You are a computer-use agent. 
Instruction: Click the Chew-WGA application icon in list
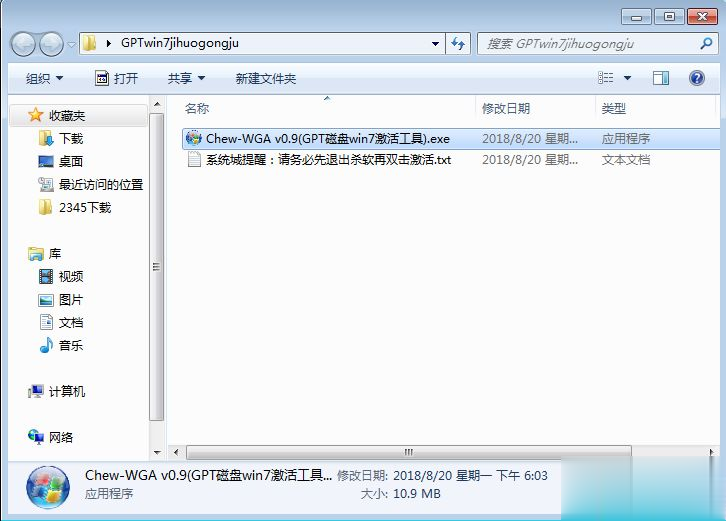[194, 138]
